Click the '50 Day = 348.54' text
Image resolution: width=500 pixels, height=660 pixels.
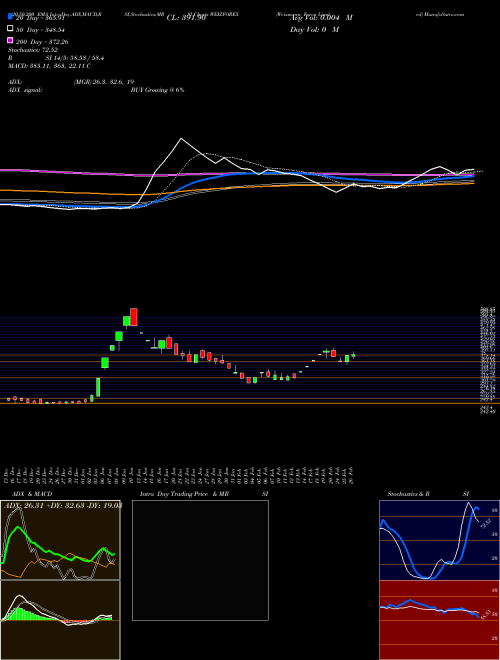pos(41,30)
